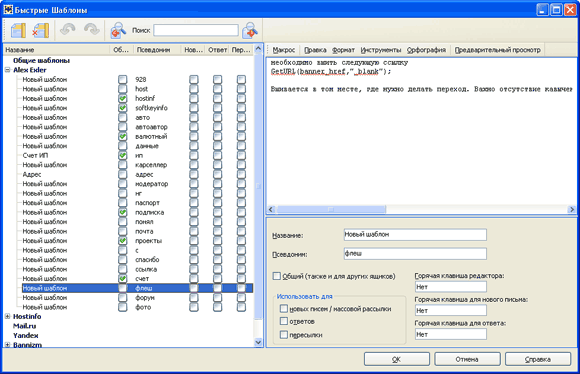Click the Быстрые Шаблоны title bar app icon
The image size is (580, 374).
(x=8, y=9)
